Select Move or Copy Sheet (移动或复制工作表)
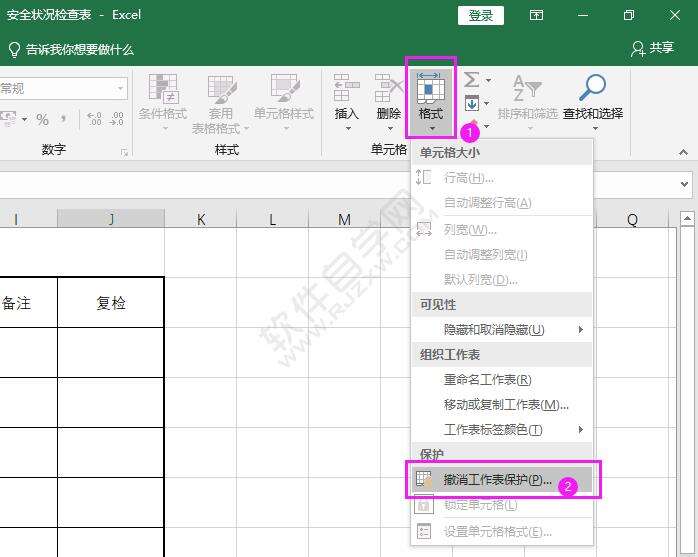The height and width of the screenshot is (557, 698). point(502,405)
